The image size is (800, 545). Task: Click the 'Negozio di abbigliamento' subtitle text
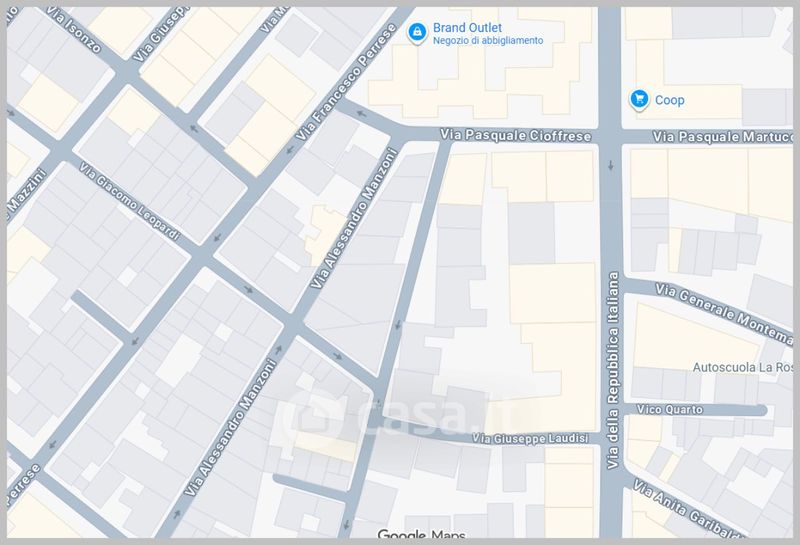488,41
